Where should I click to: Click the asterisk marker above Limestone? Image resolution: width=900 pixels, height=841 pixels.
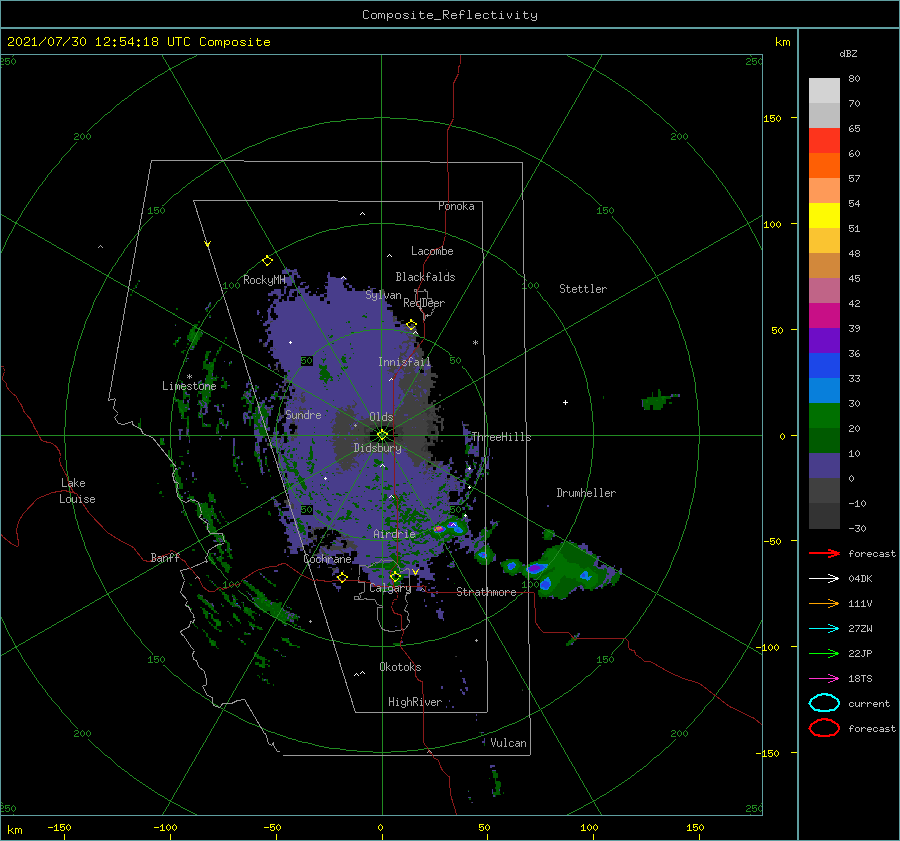pyautogui.click(x=189, y=377)
